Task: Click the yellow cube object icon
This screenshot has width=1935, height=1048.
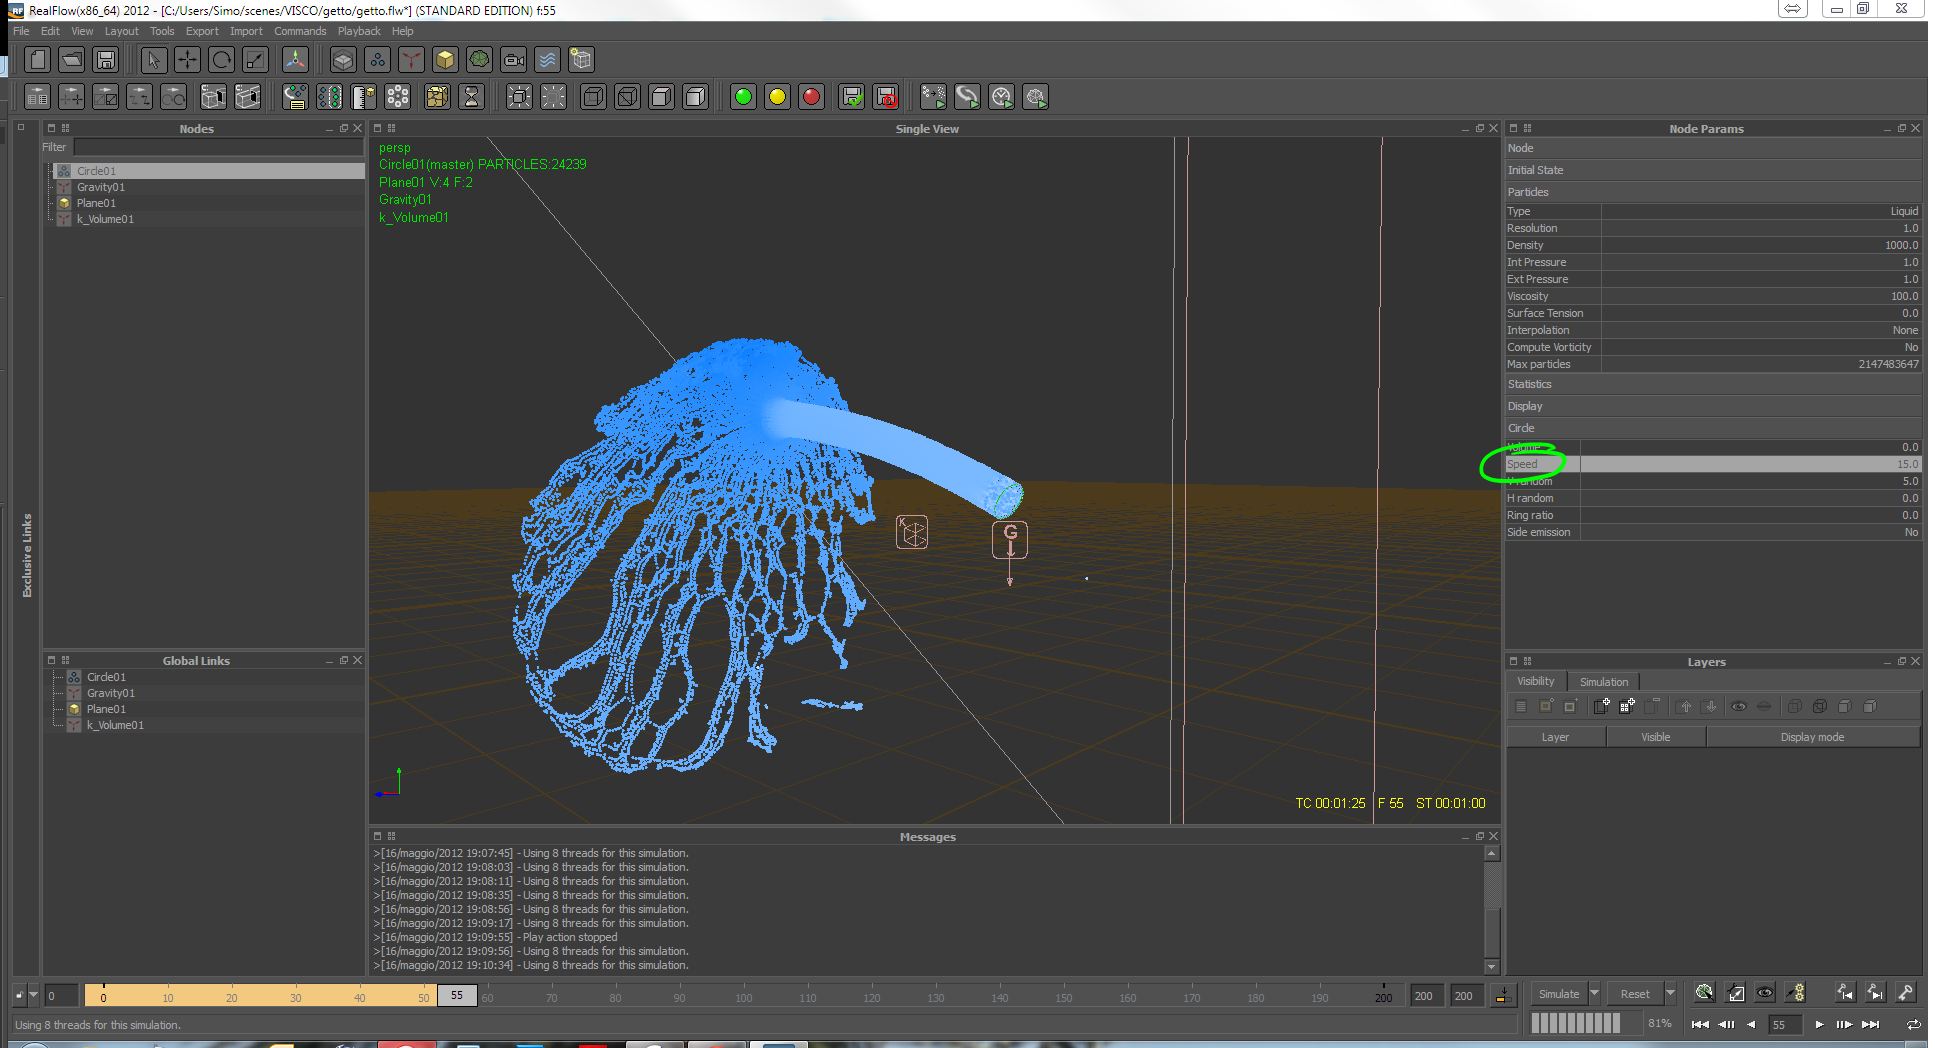Action: [445, 60]
